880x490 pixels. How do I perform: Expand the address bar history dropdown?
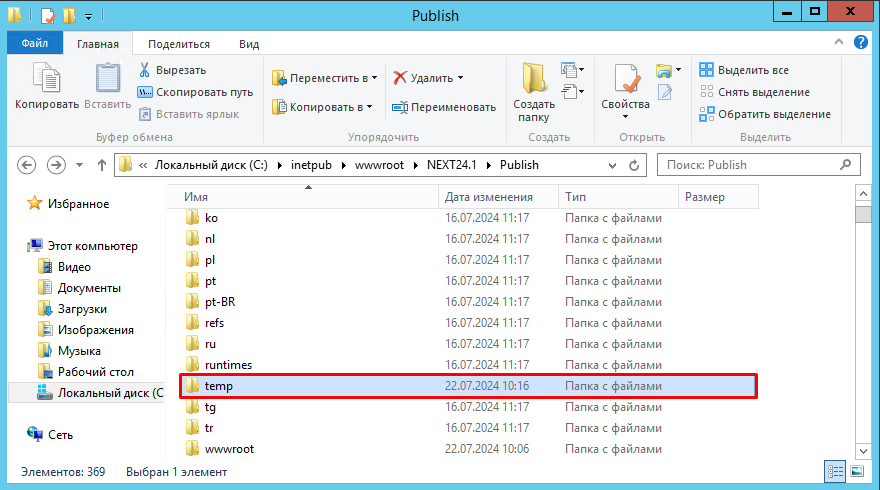pyautogui.click(x=612, y=166)
